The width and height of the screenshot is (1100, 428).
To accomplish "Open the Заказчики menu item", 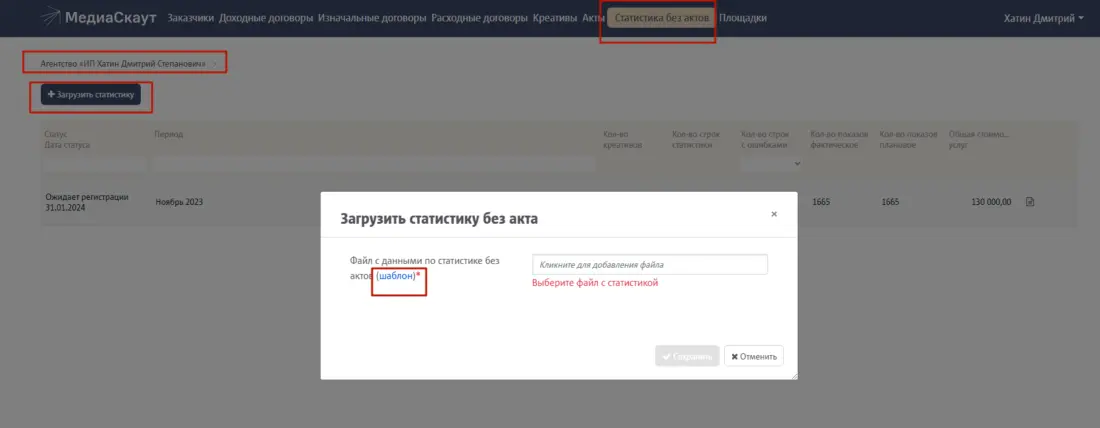I will [191, 18].
